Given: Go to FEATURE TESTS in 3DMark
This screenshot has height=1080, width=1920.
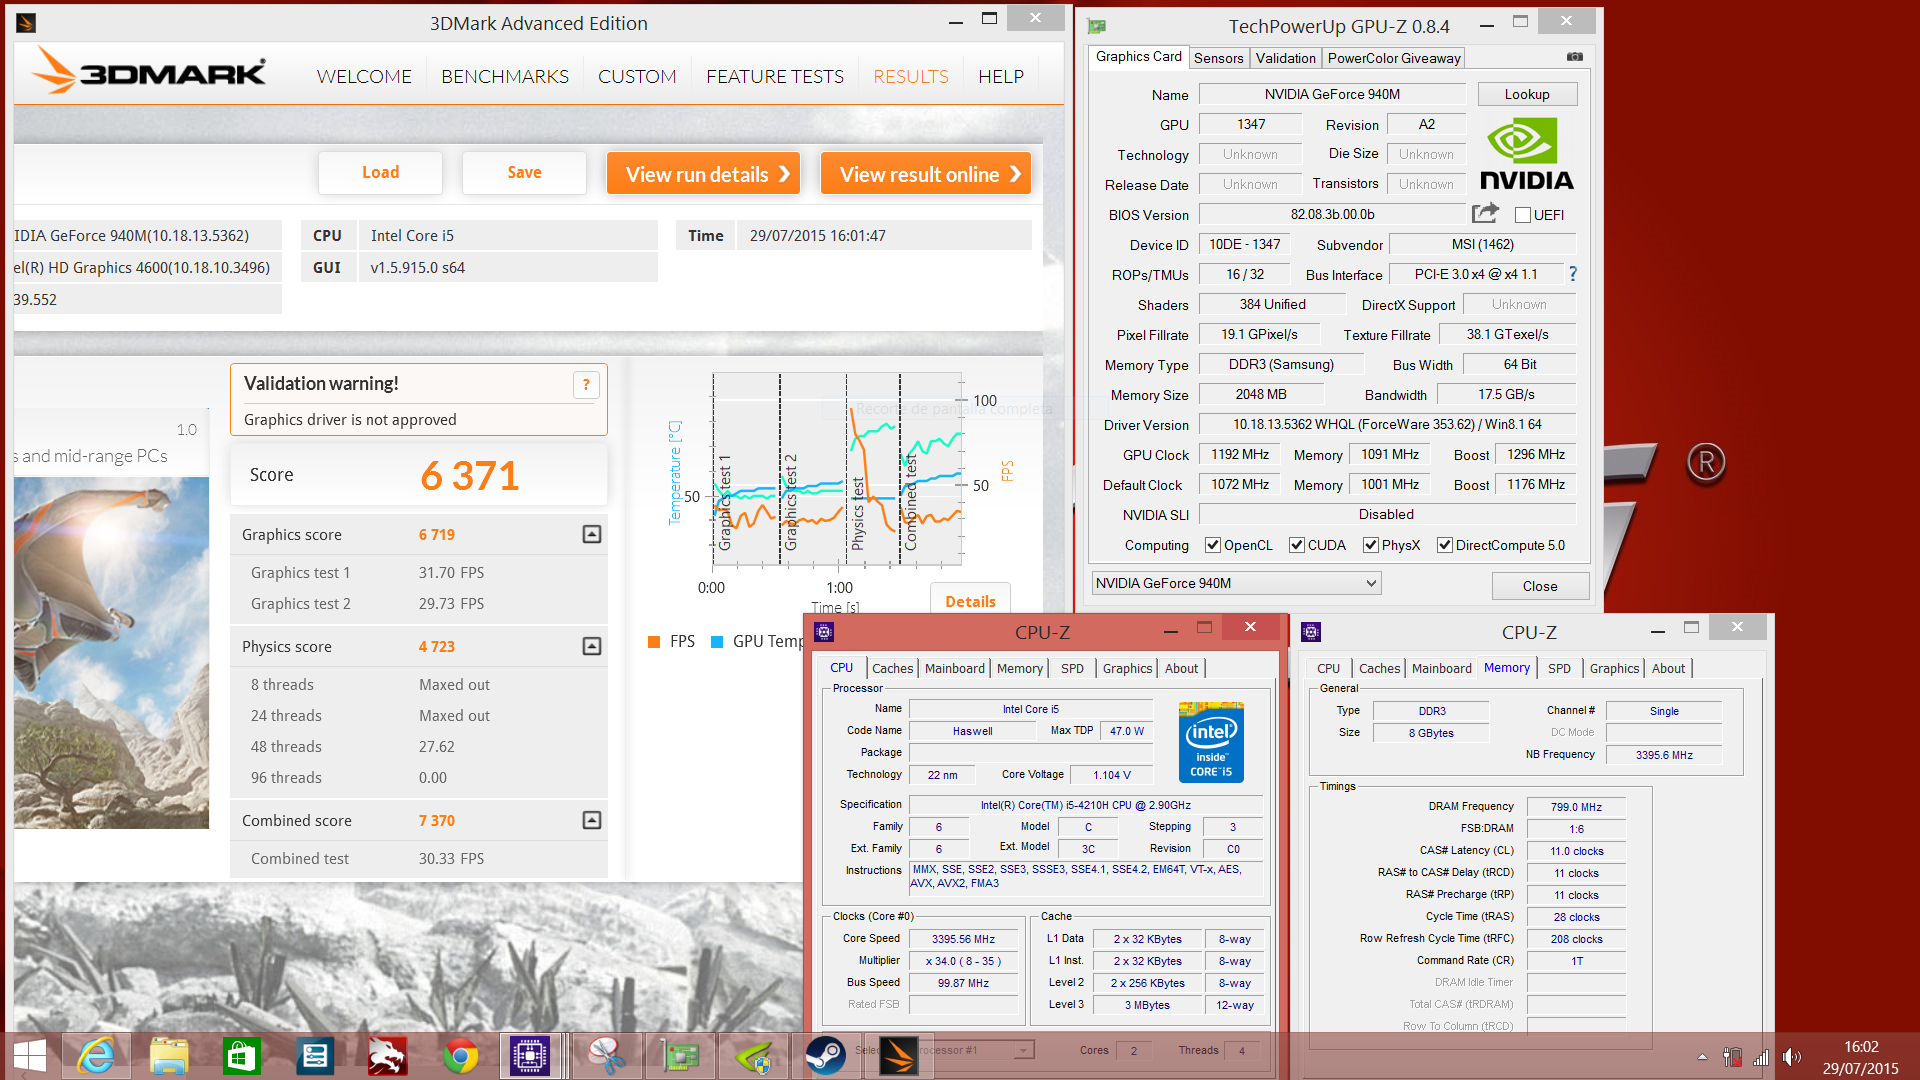Looking at the screenshot, I should (x=775, y=76).
